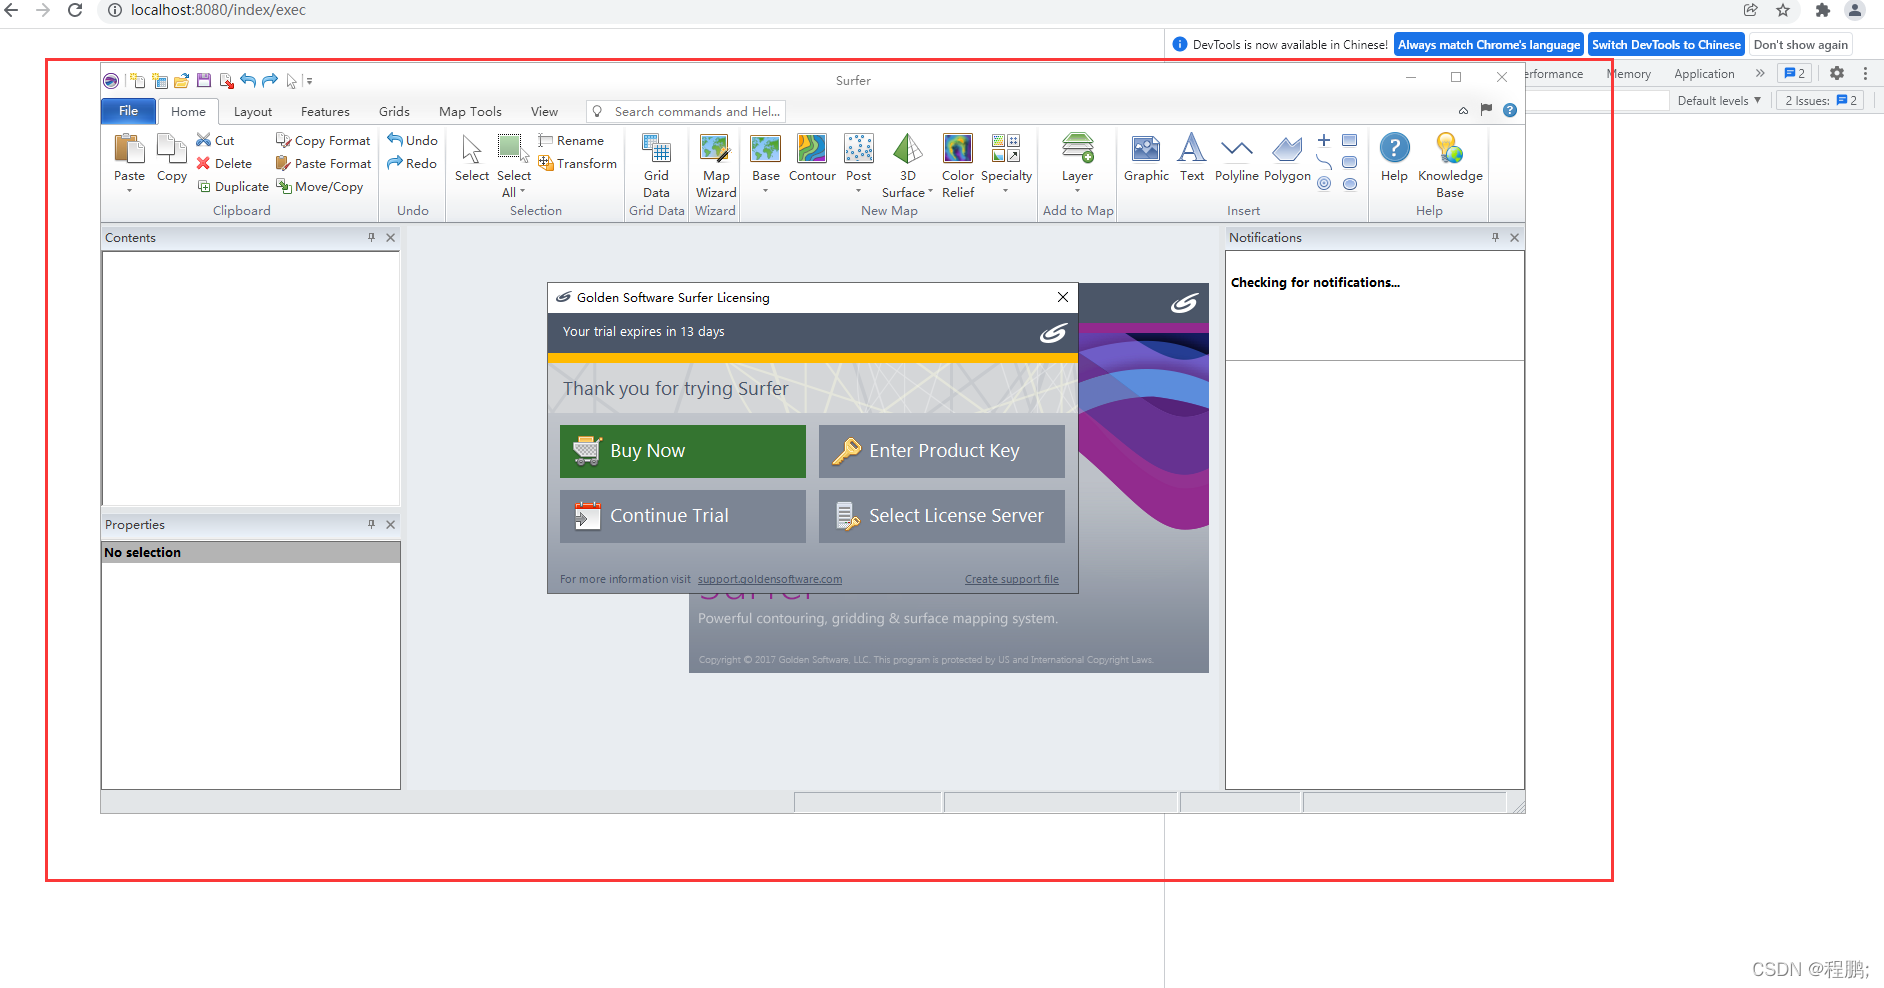This screenshot has height=988, width=1884.
Task: Click the Copy icon in Clipboard group
Action: coord(172,150)
